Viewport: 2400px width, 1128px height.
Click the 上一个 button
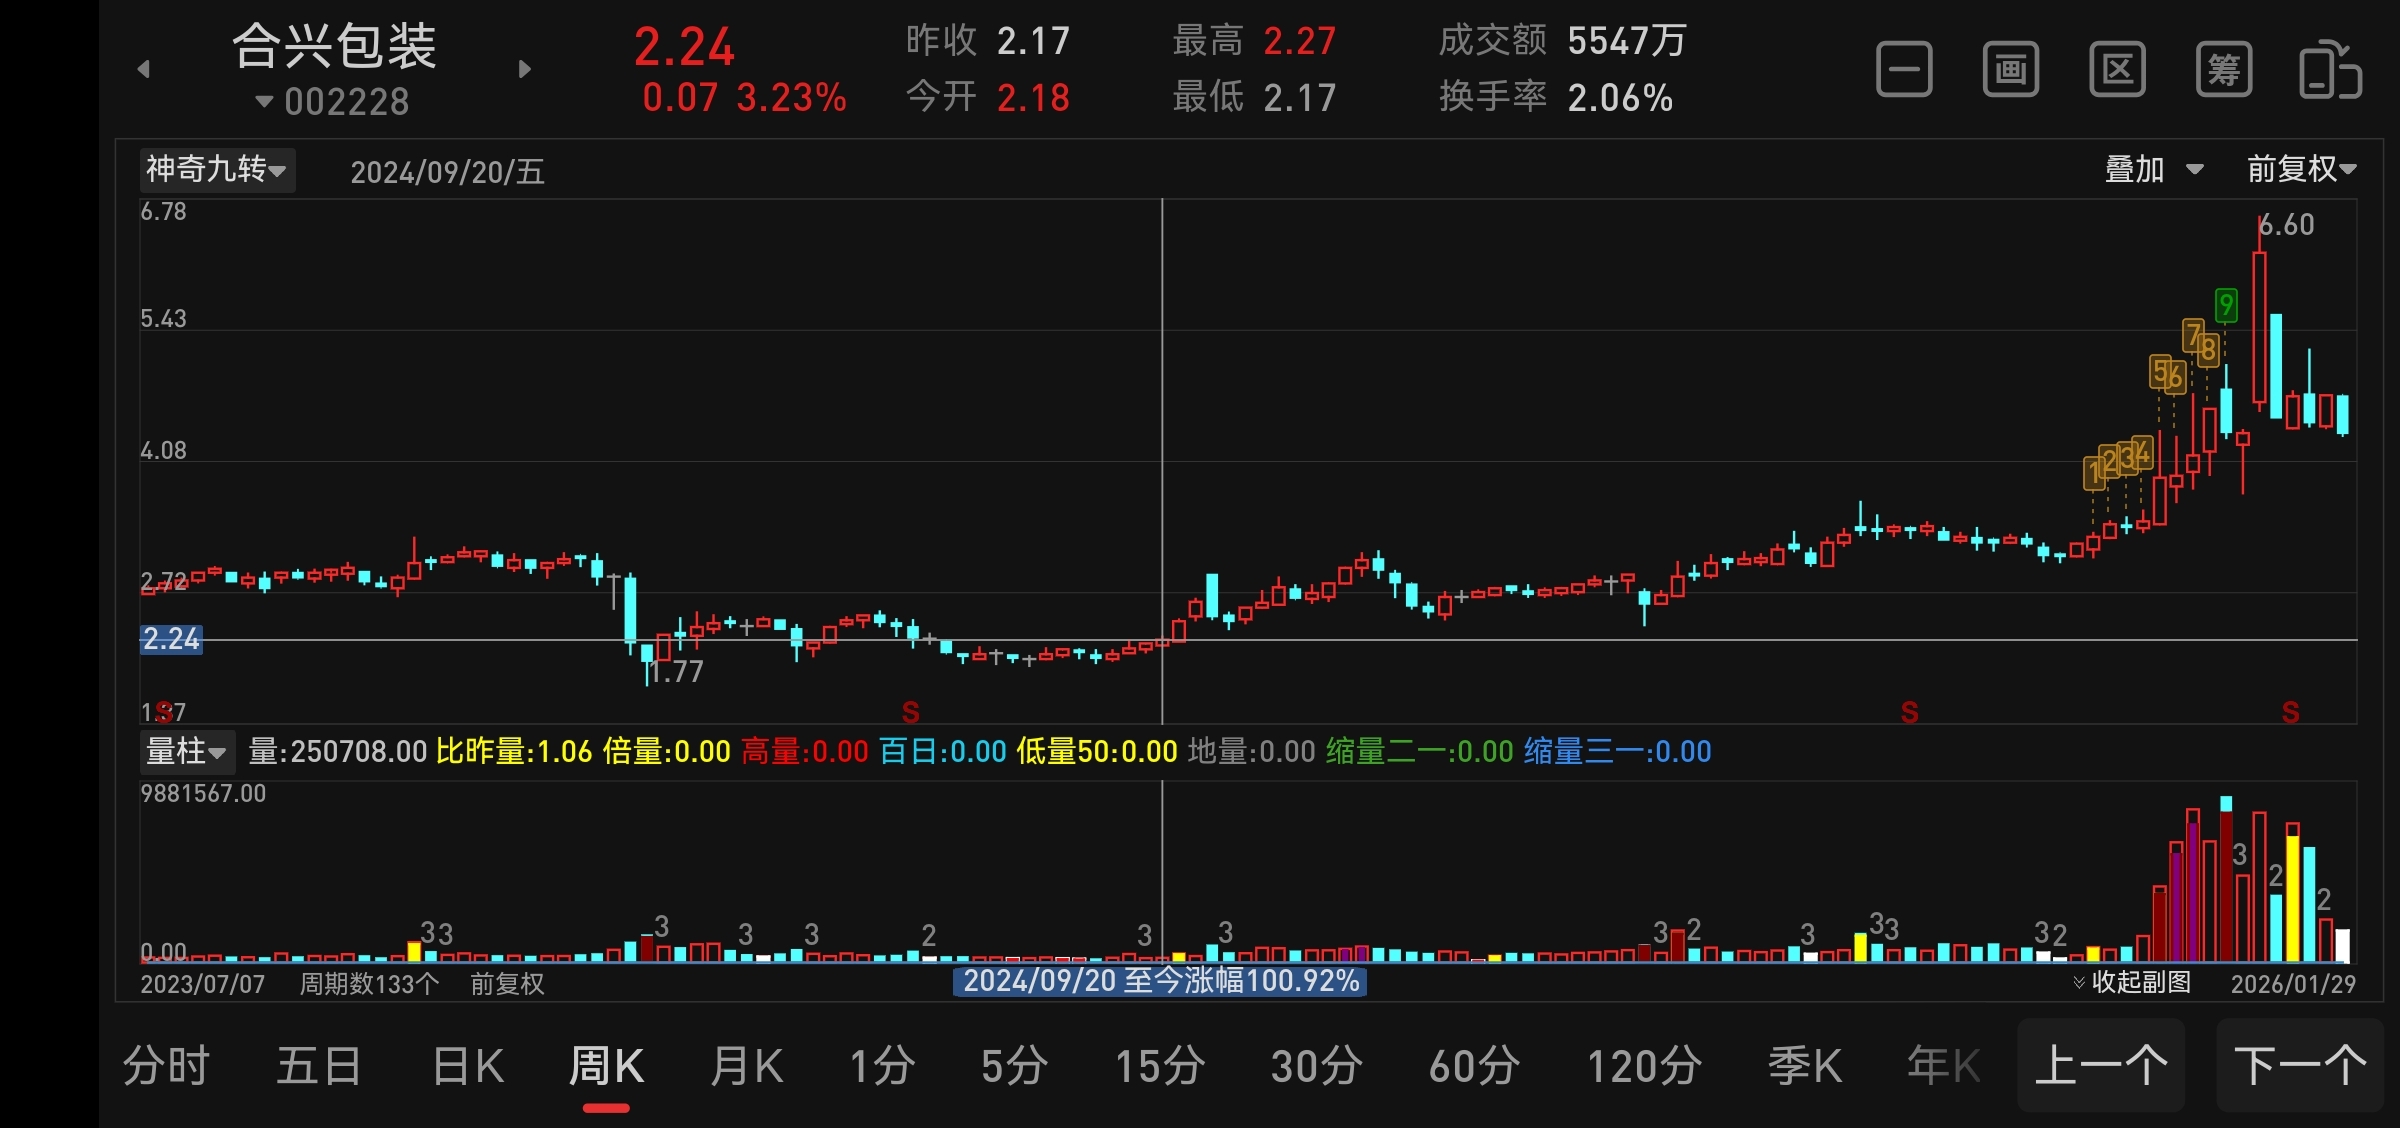(x=2101, y=1066)
